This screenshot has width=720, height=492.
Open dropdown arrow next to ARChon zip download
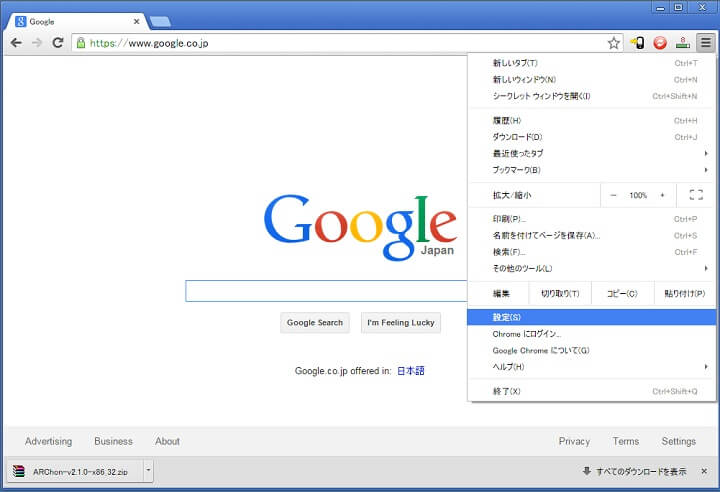148,470
